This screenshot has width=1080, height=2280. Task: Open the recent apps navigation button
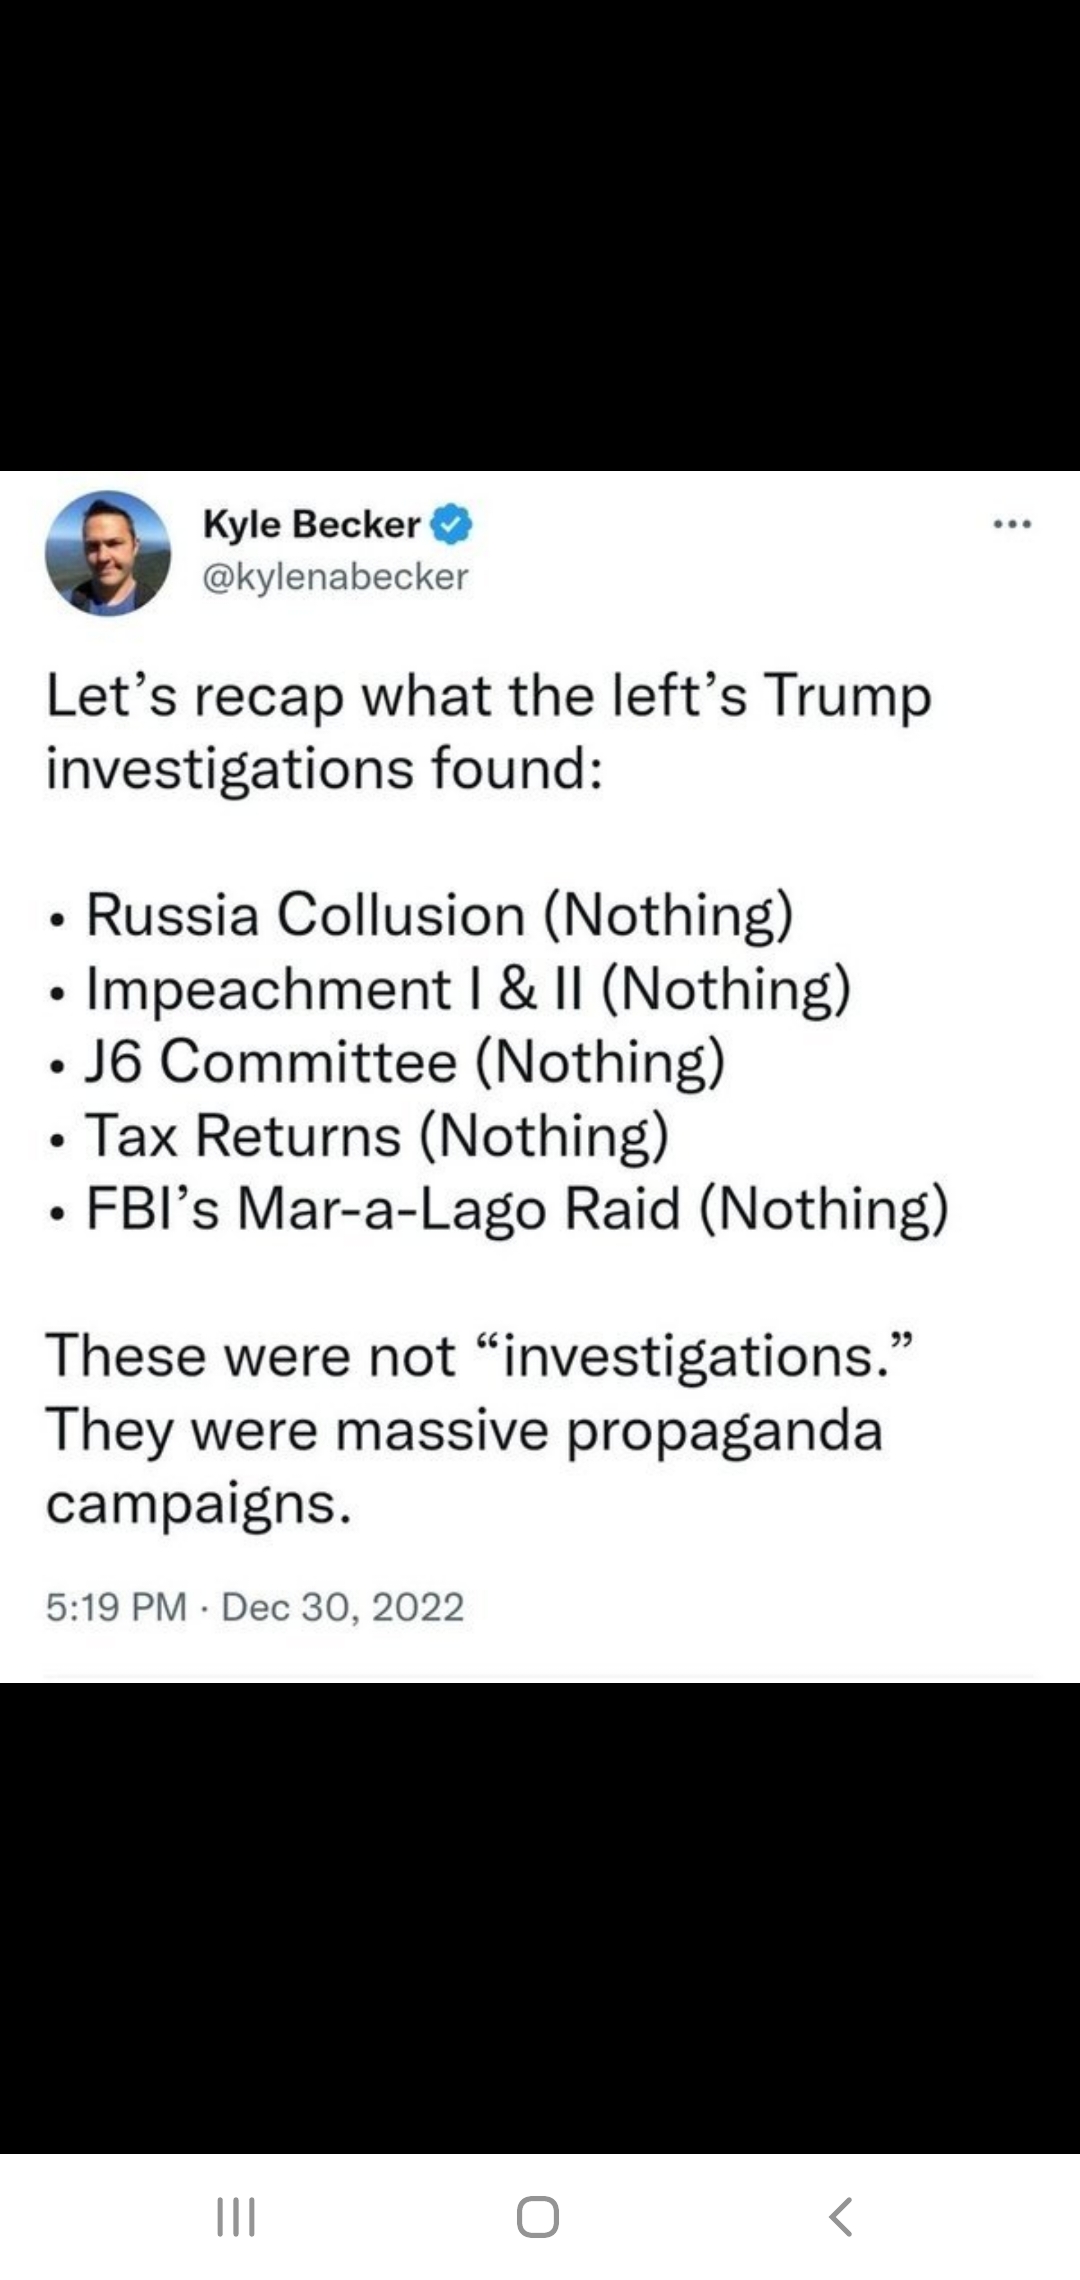[236, 2216]
